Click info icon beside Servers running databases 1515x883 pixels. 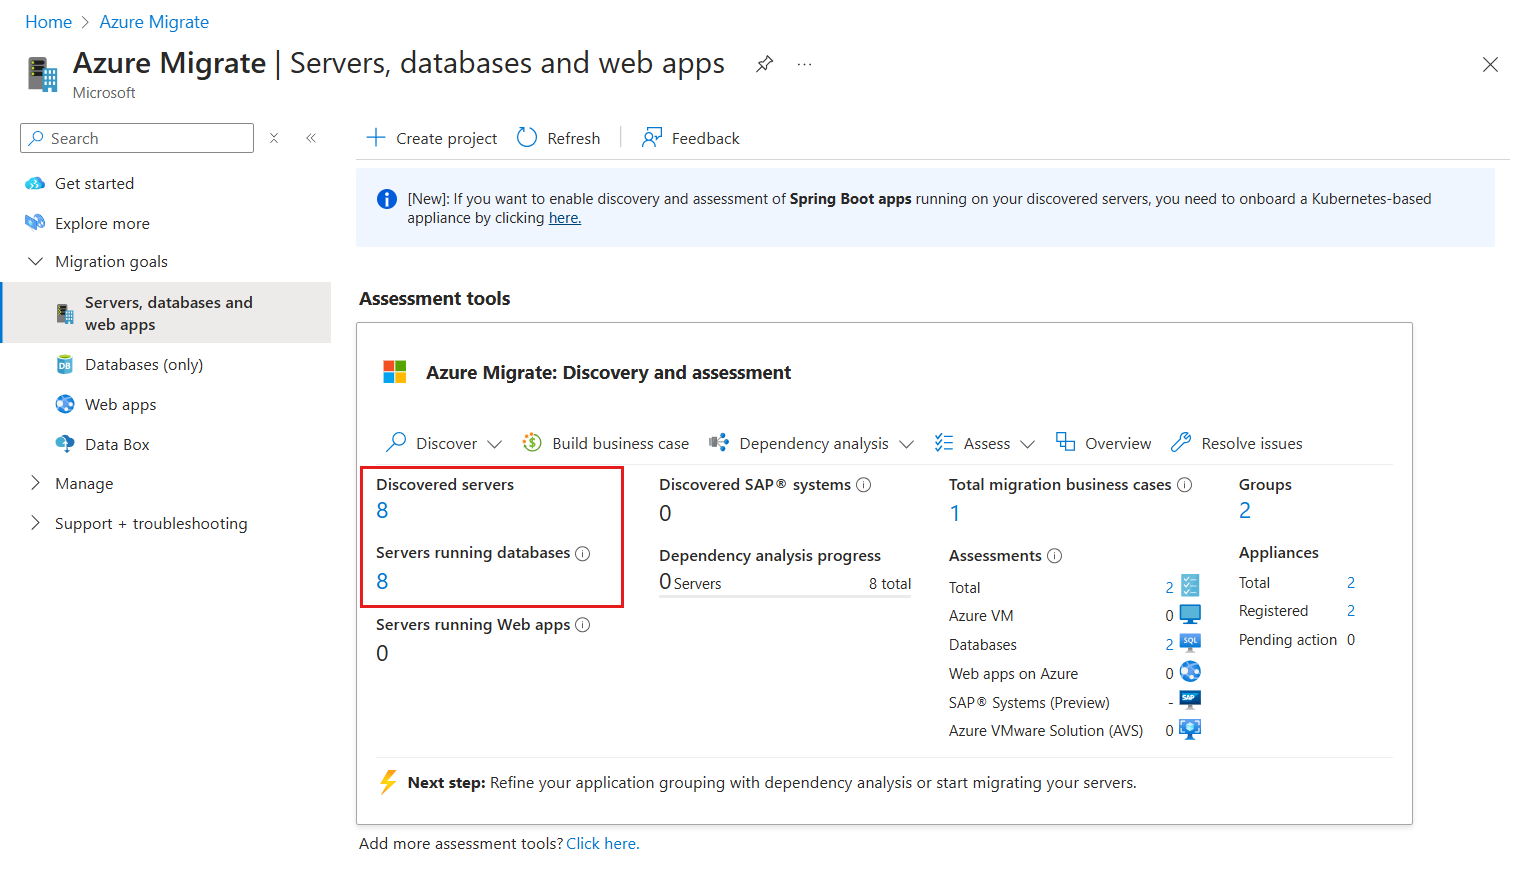click(x=583, y=553)
